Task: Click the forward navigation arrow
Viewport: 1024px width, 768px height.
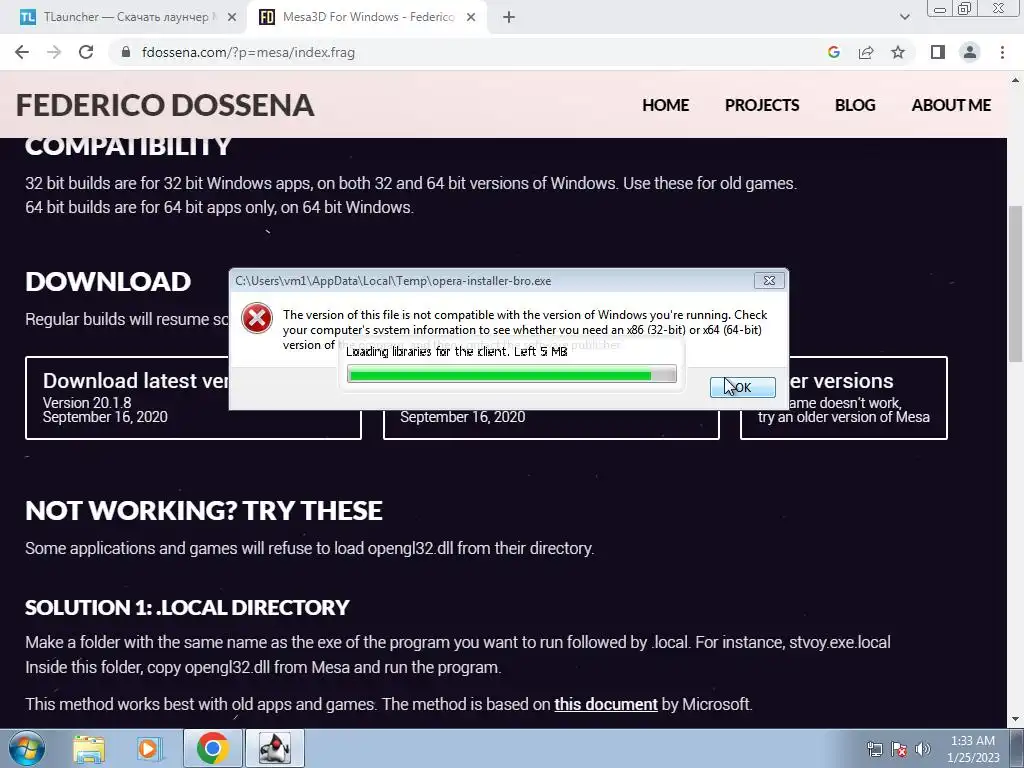Action: [54, 52]
